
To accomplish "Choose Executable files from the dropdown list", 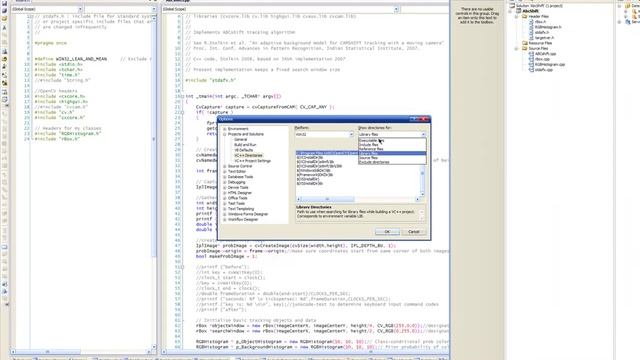I will coord(392,140).
